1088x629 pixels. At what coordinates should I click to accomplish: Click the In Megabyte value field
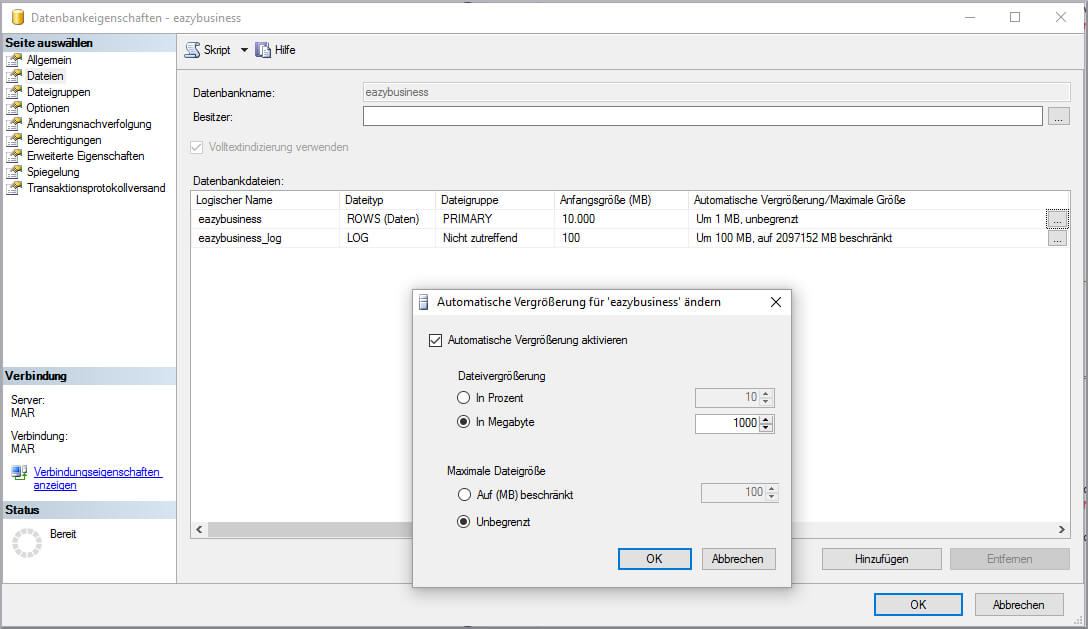pyautogui.click(x=727, y=423)
